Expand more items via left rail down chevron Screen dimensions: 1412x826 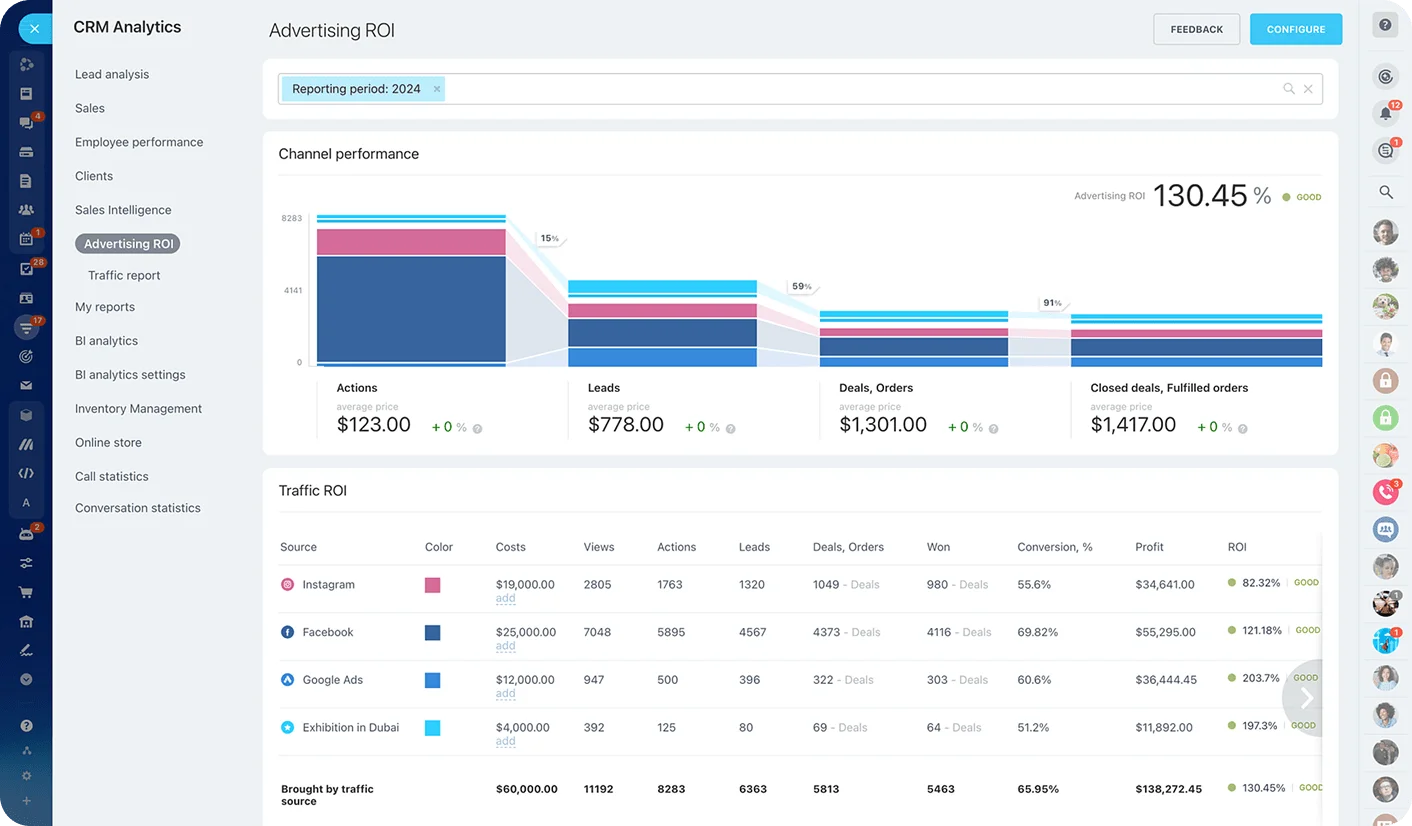[26, 679]
